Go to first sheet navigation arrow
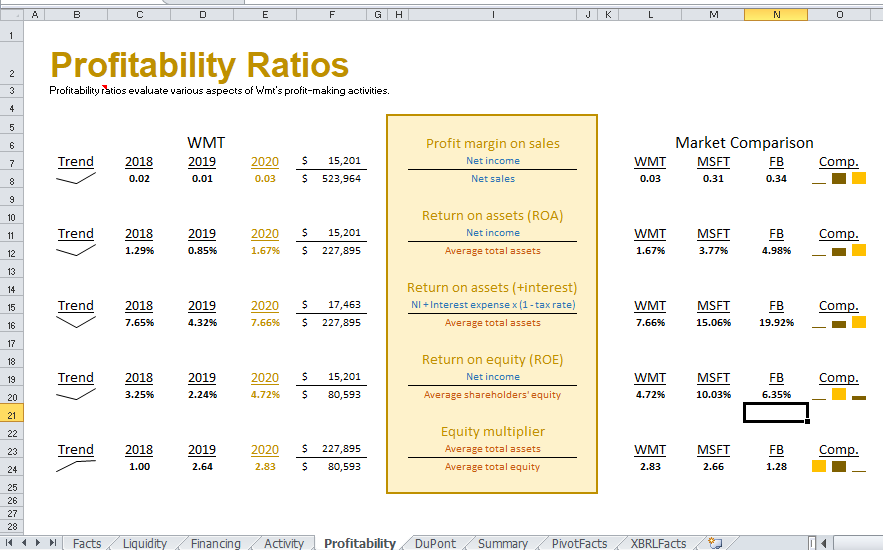The height and width of the screenshot is (550, 883). (10, 543)
